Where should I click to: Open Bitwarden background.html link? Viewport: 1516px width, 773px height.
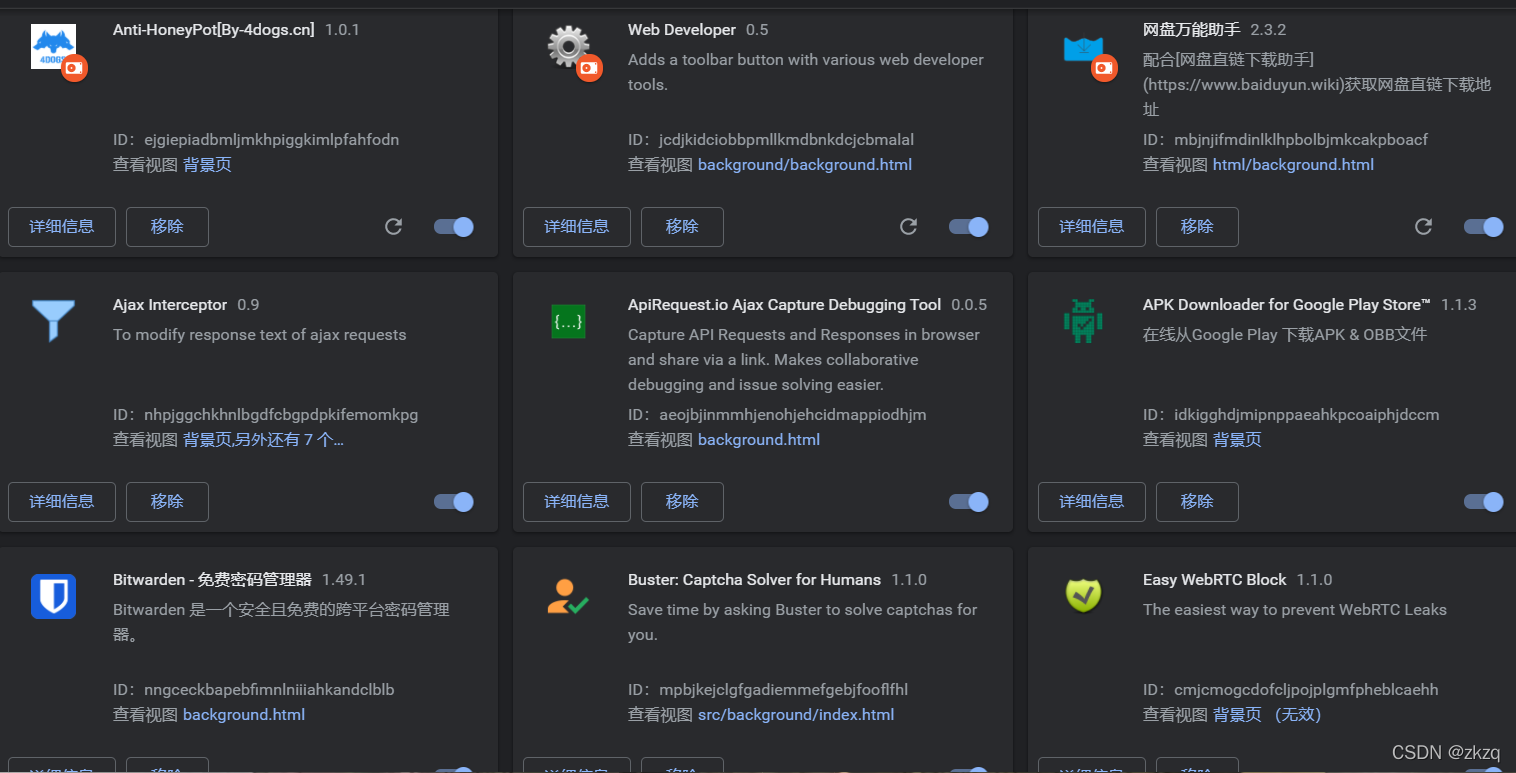244,715
